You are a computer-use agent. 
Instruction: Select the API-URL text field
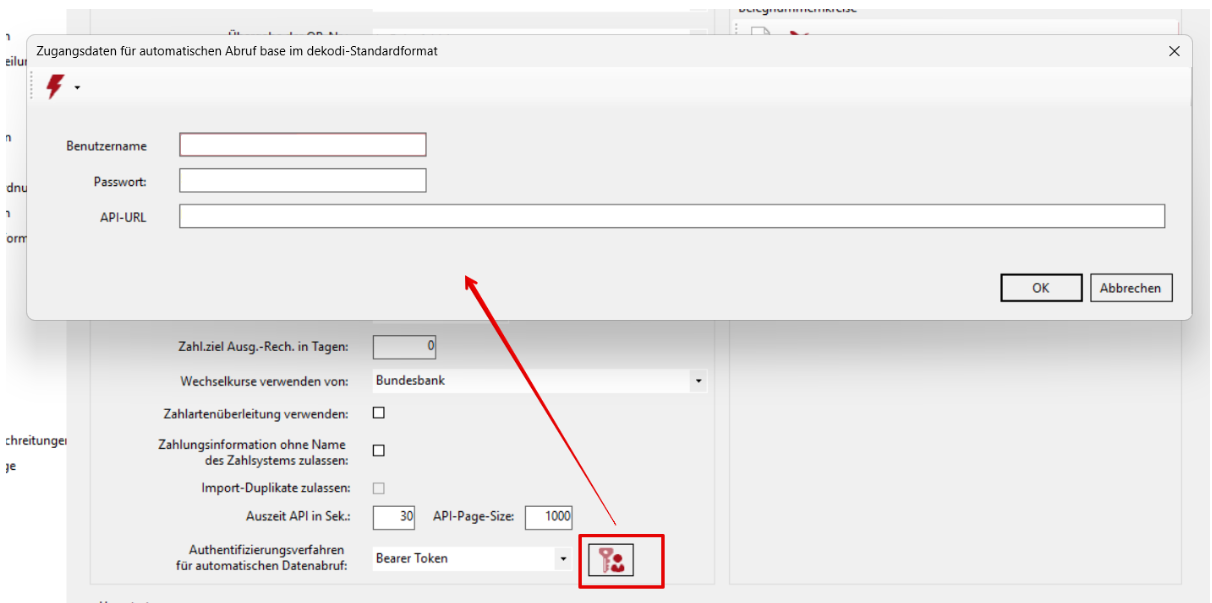pyautogui.click(x=671, y=217)
